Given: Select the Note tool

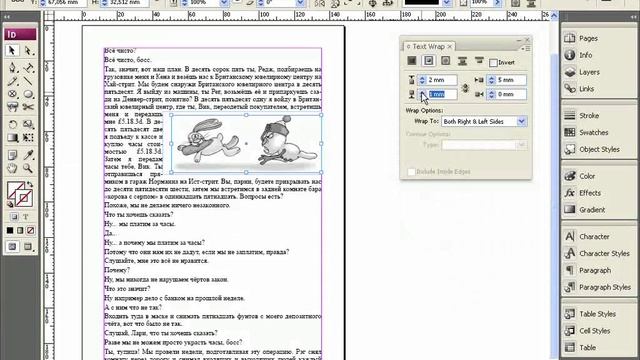Looking at the screenshot, I should (x=12, y=155).
